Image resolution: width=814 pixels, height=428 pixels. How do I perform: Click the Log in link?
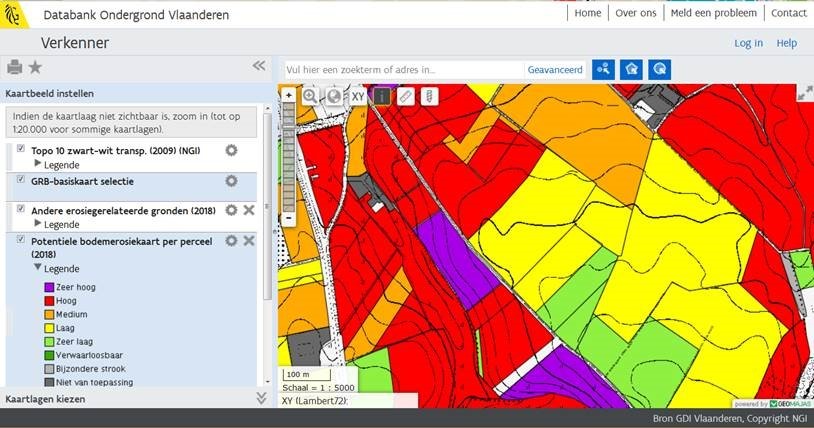(748, 43)
